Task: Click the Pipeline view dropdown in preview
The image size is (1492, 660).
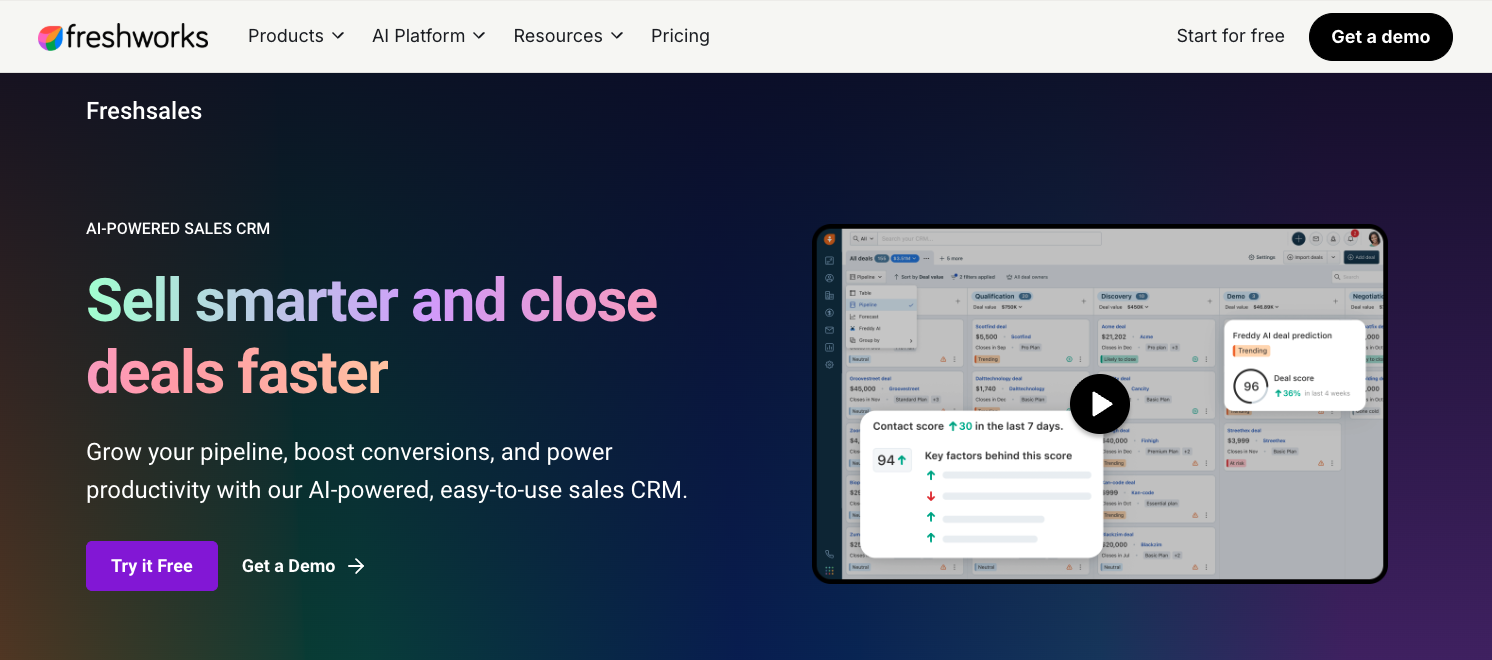Action: coord(867,276)
